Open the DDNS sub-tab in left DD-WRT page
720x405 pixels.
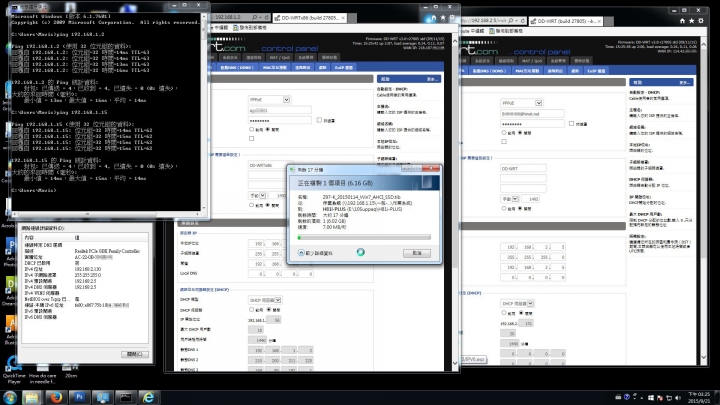coord(237,68)
